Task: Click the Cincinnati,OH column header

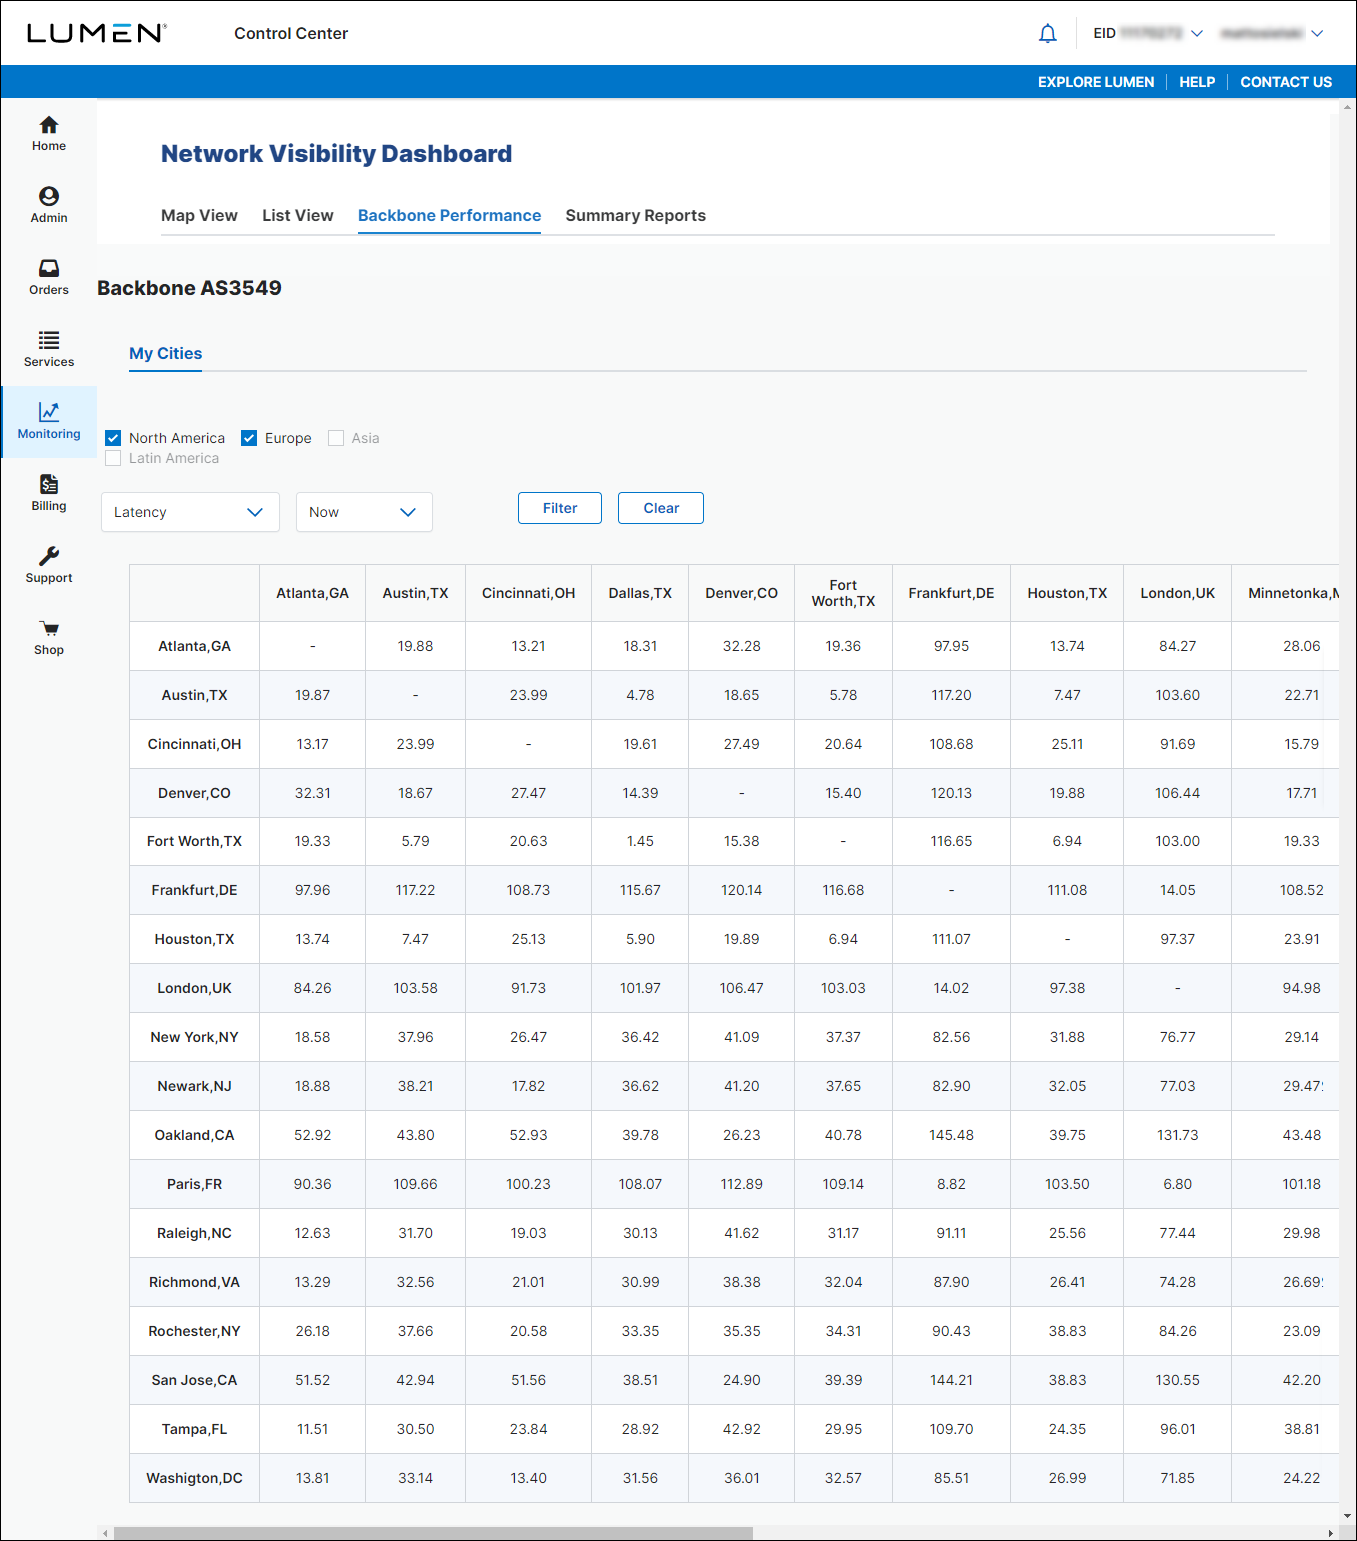Action: click(x=528, y=593)
